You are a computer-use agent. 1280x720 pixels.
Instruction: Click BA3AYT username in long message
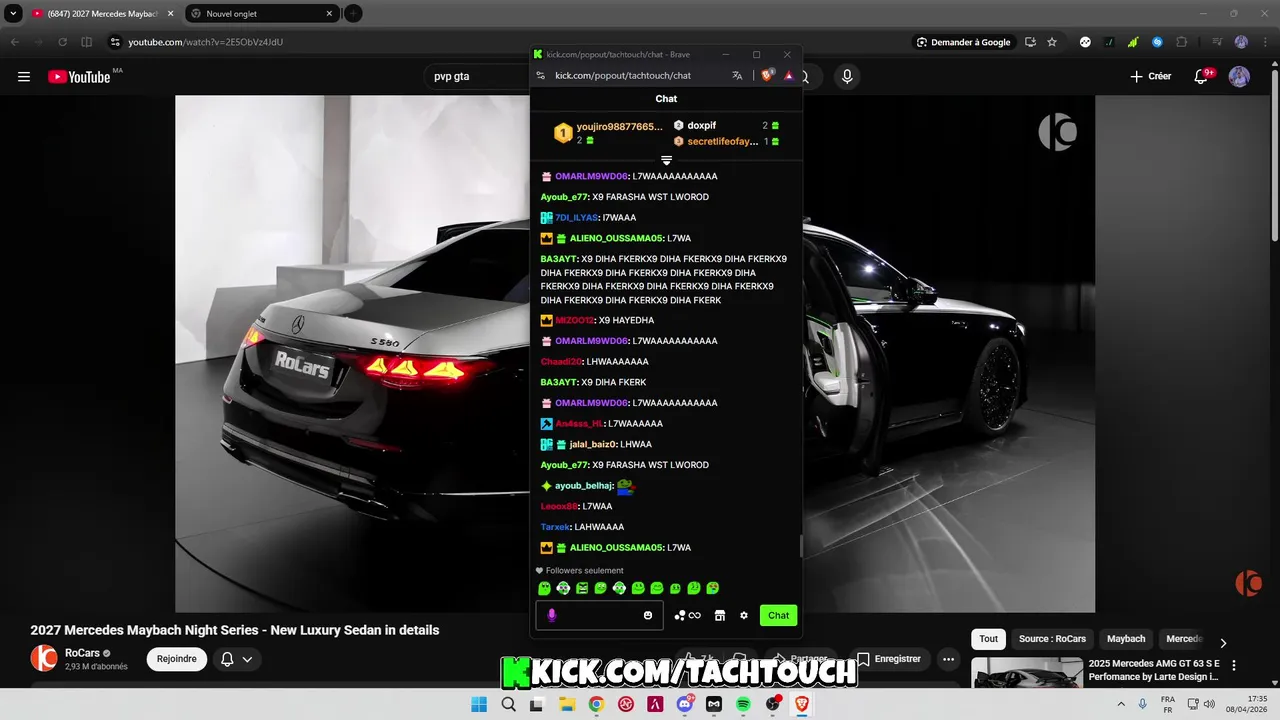(559, 259)
